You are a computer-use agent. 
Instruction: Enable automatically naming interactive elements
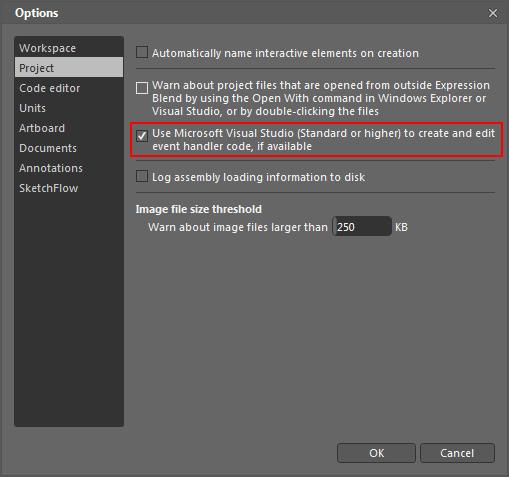pos(142,52)
